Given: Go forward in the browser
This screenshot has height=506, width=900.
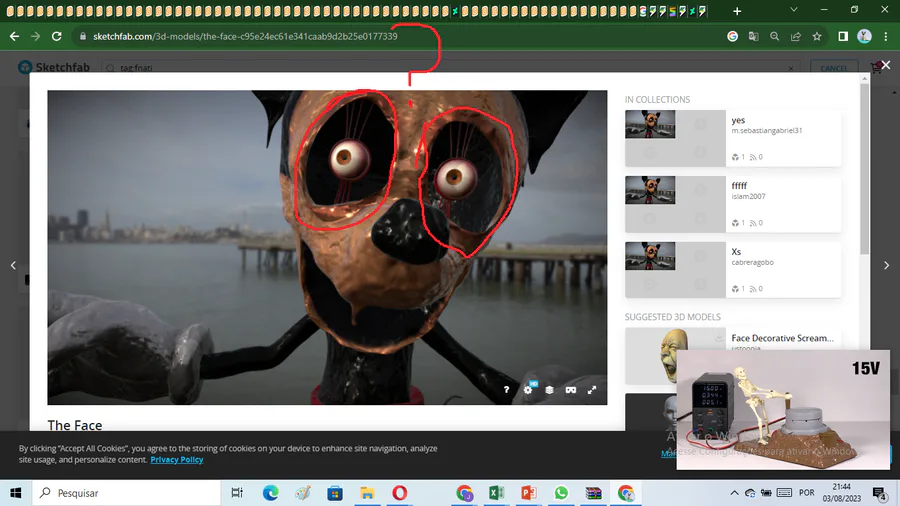Looking at the screenshot, I should (36, 36).
